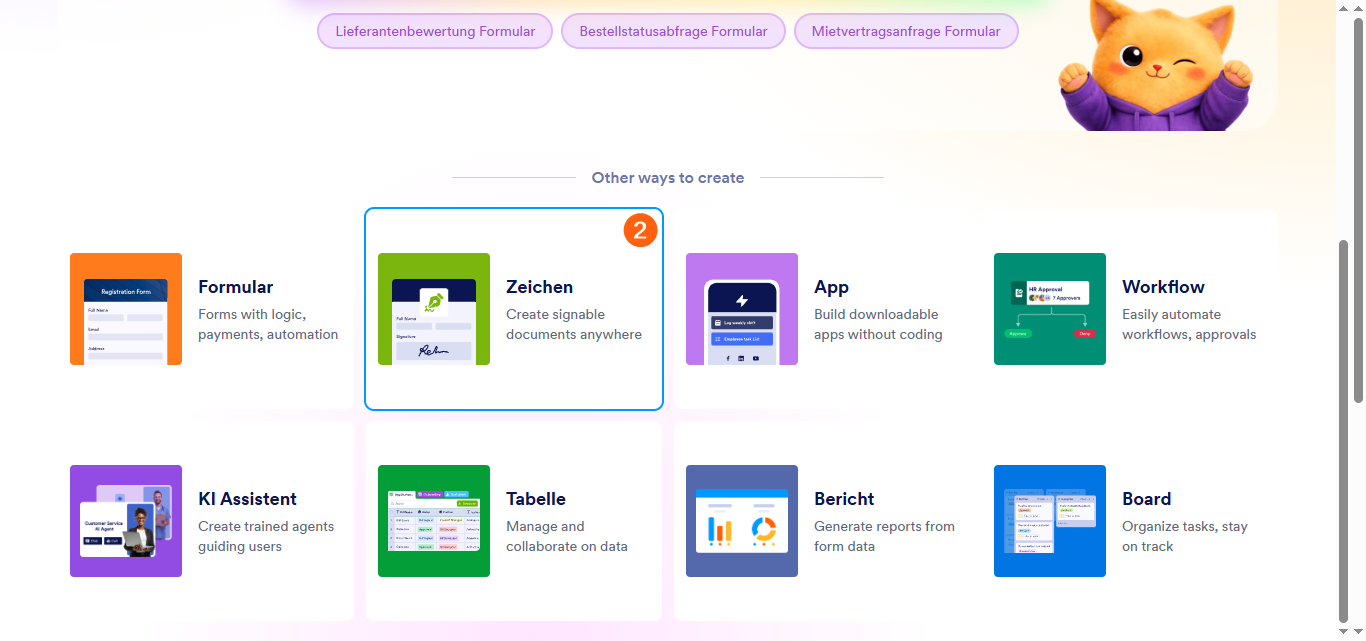
Task: Choose the KI Assistent agent icon
Action: (x=126, y=521)
